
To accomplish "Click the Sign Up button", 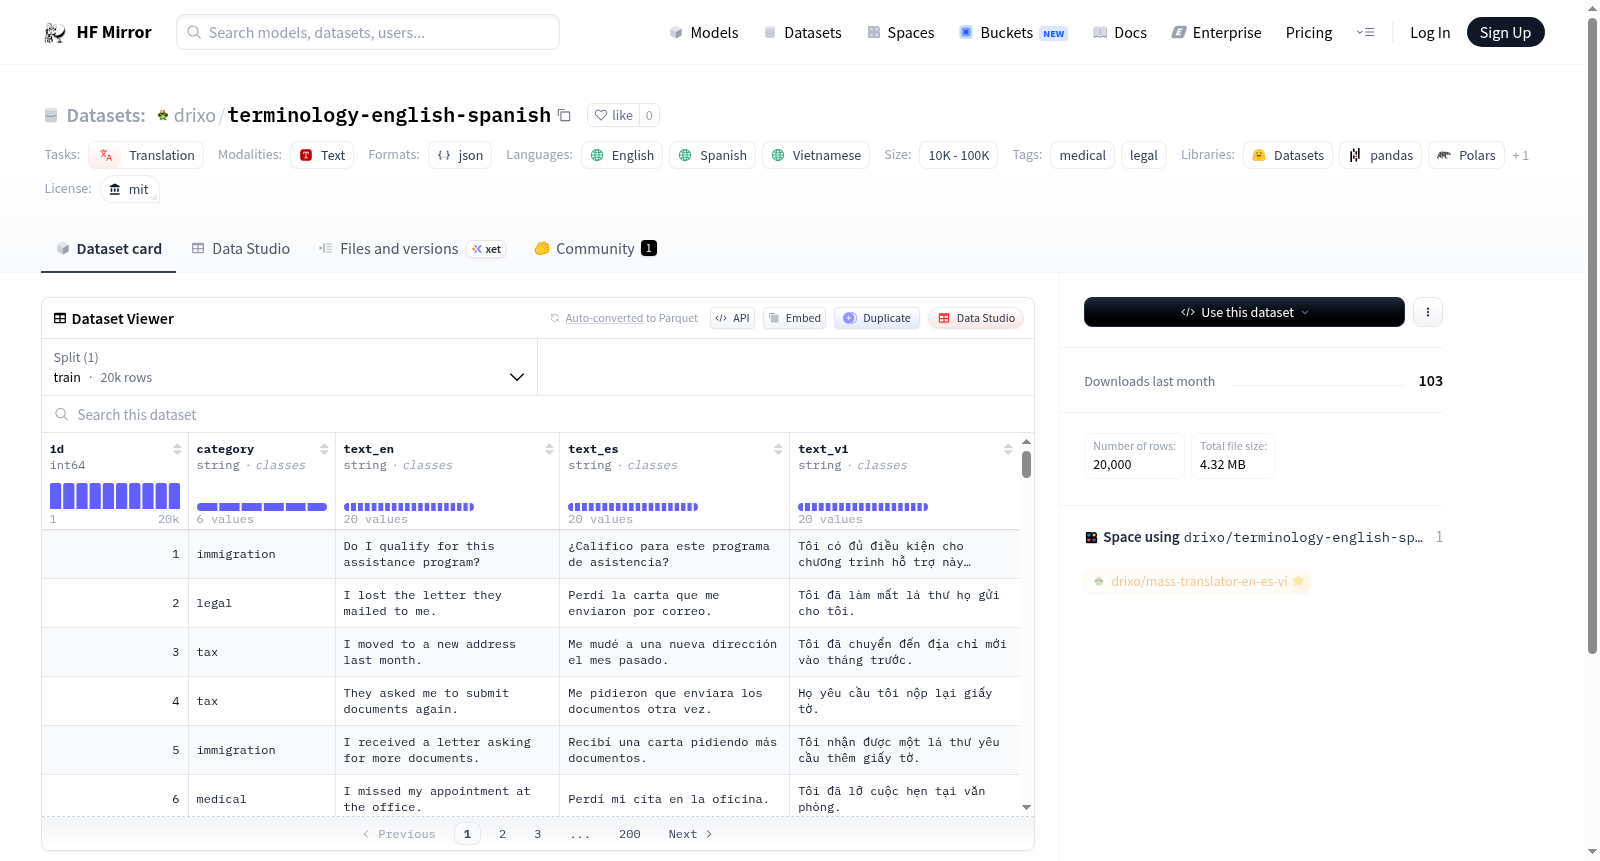I will [x=1505, y=33].
